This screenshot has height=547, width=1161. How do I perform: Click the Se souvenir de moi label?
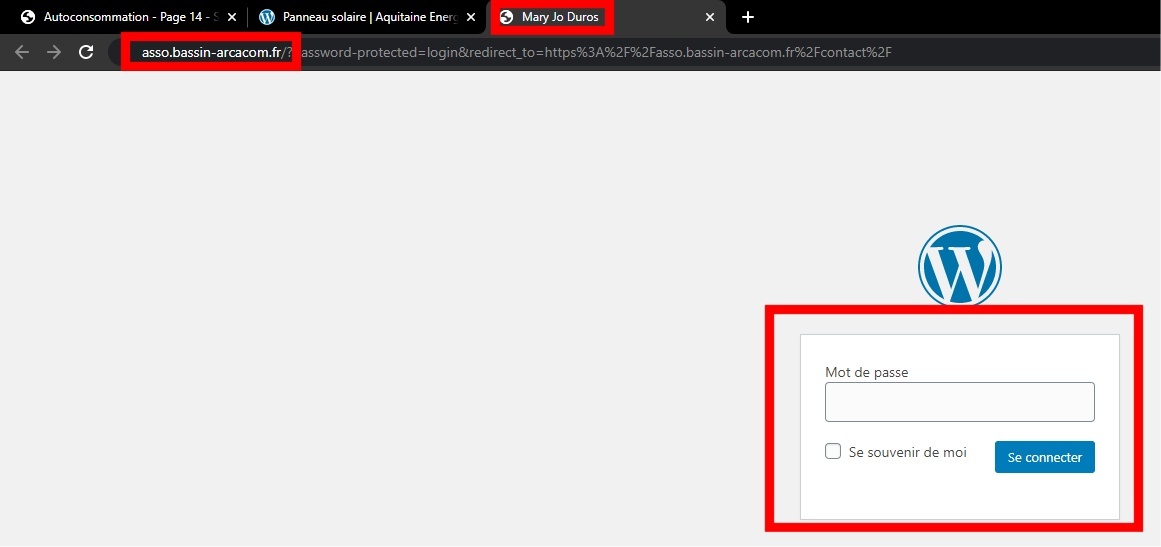pos(908,452)
